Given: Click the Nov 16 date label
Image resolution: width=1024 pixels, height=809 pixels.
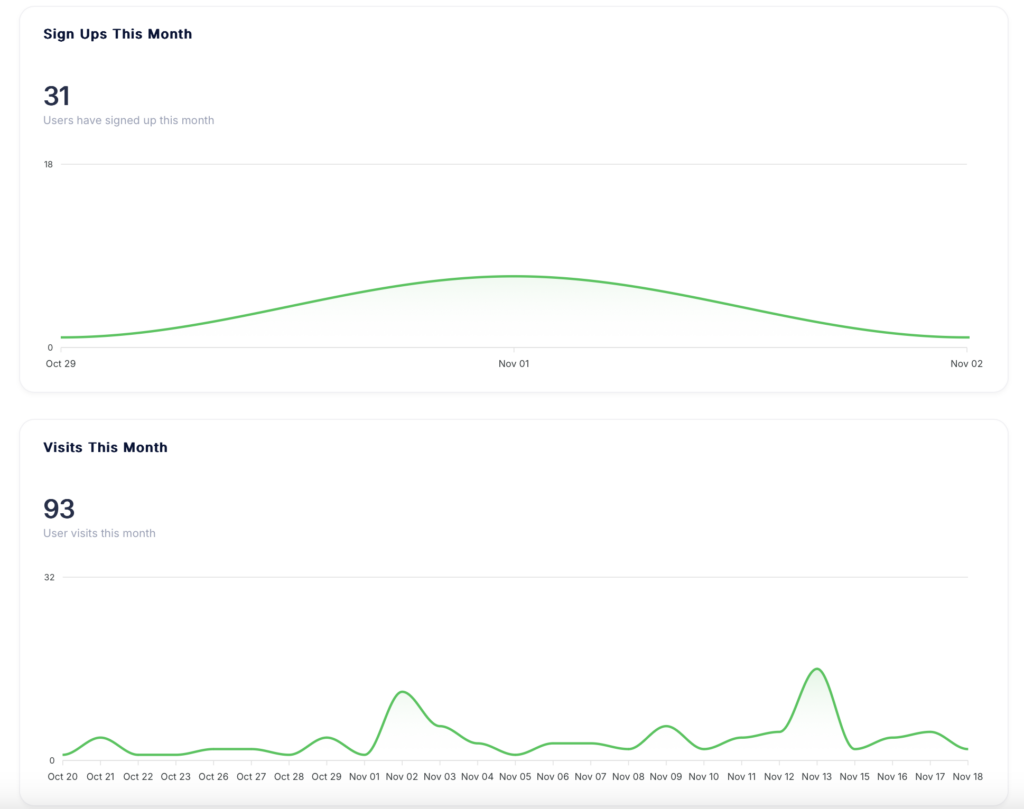Looking at the screenshot, I should pos(892,776).
